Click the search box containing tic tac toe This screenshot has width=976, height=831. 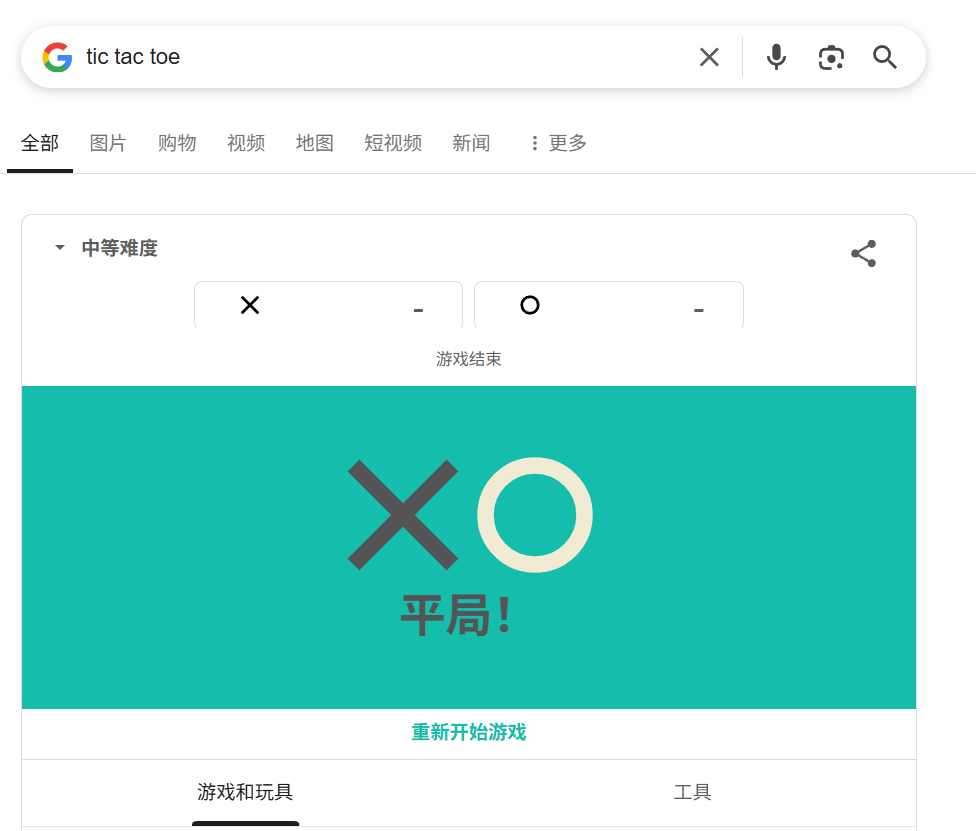(380, 57)
